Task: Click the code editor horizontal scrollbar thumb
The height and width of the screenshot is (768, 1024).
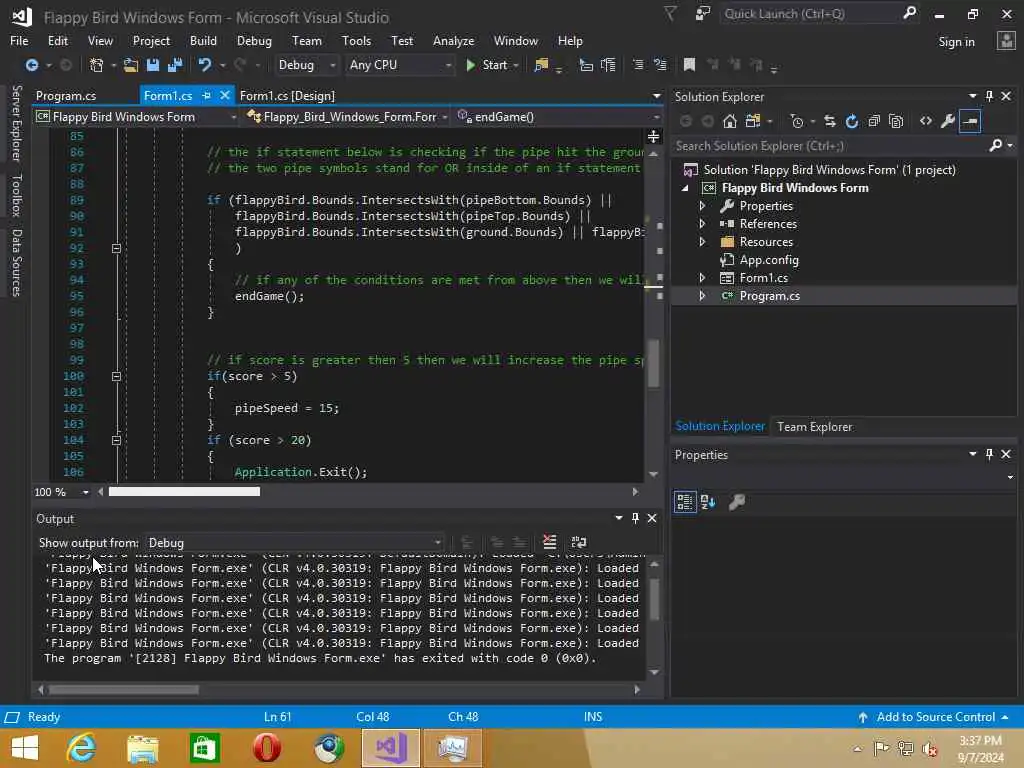Action: click(x=184, y=492)
